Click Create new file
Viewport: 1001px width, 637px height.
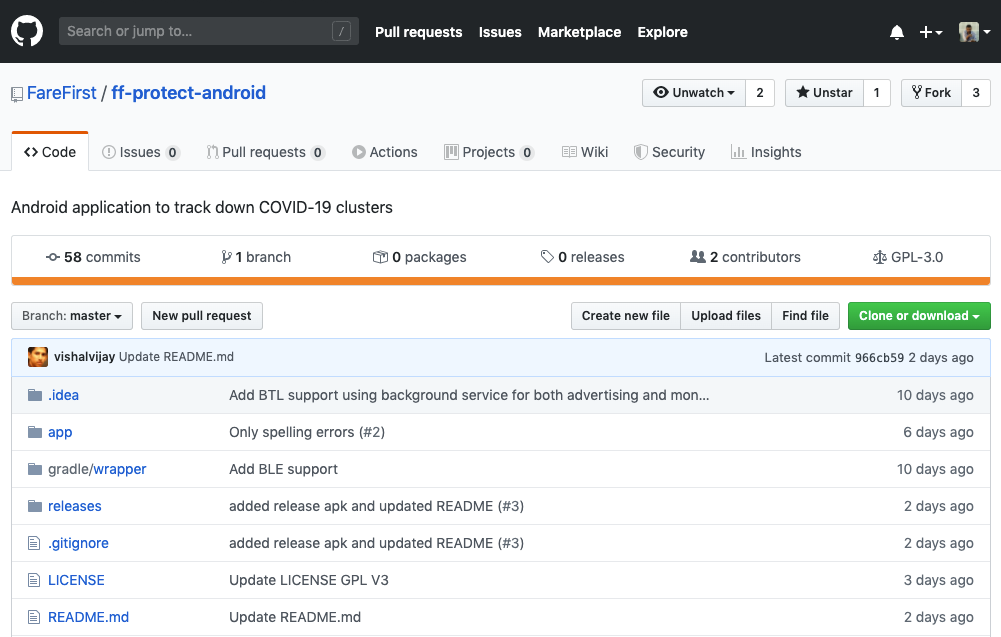pyautogui.click(x=626, y=316)
